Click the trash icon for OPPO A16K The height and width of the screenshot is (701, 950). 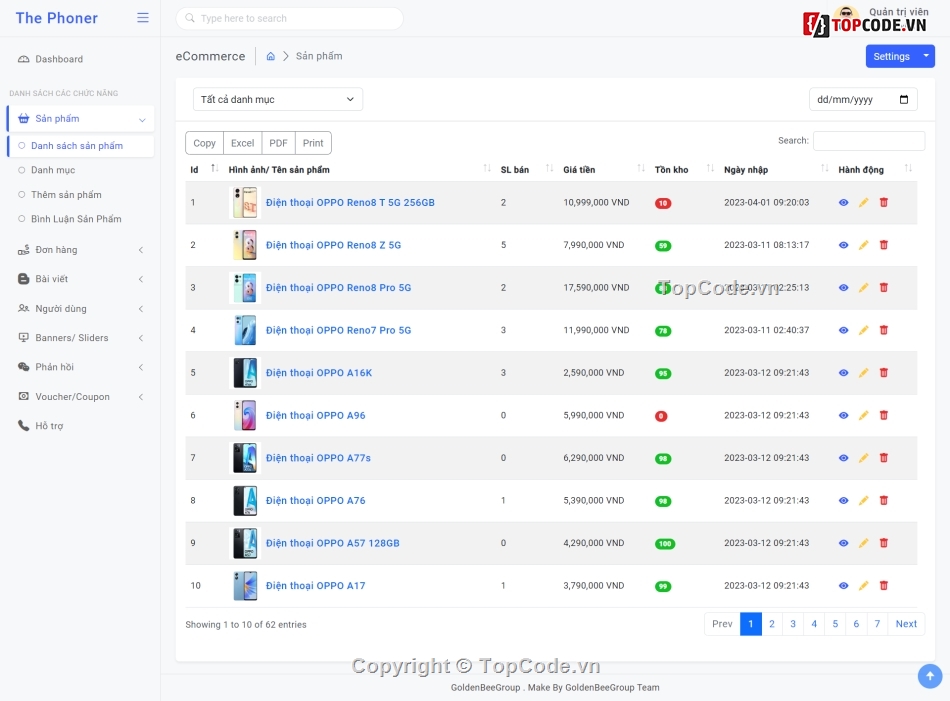883,373
